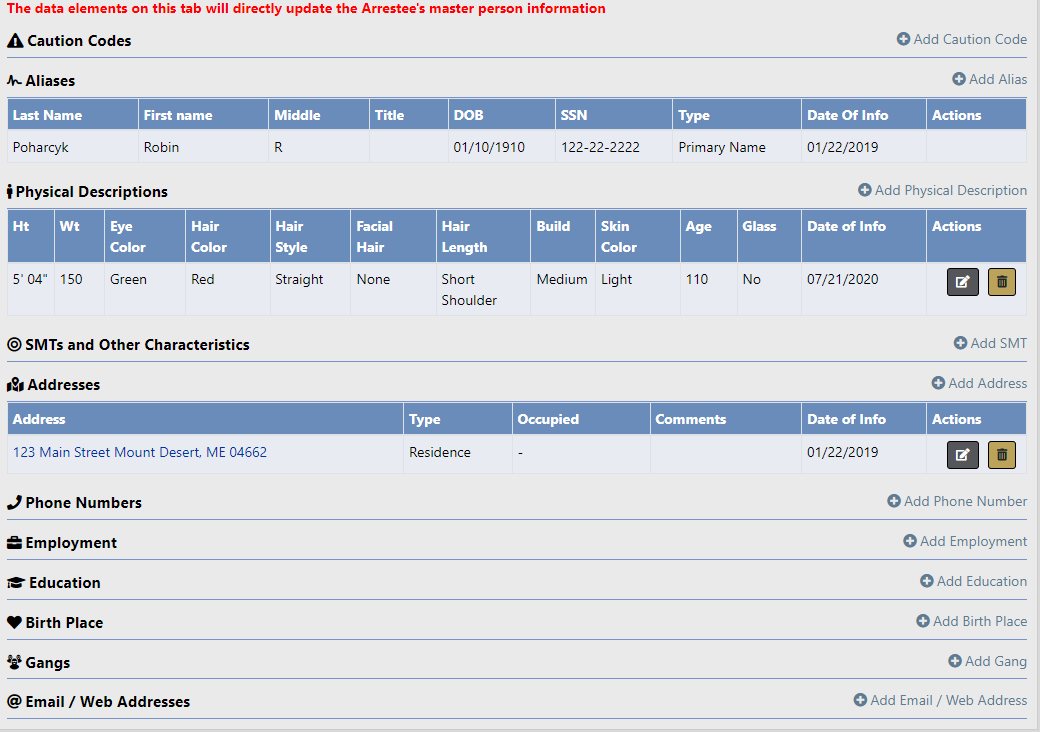Viewport: 1040px width, 732px height.
Task: Click the Hair Color column header
Action: pyautogui.click(x=209, y=236)
